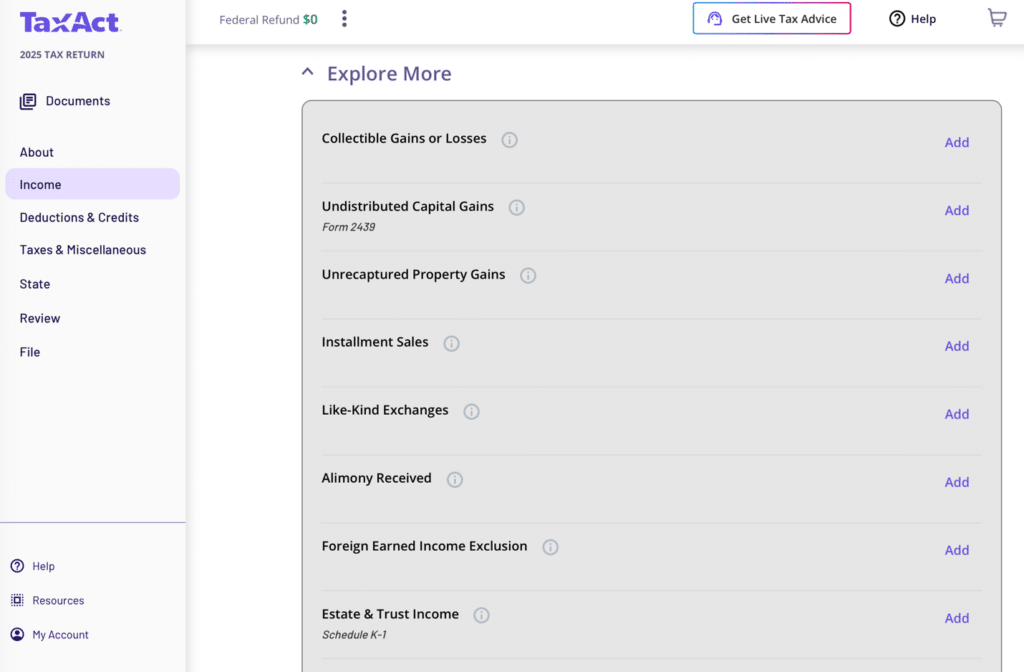The height and width of the screenshot is (672, 1024).
Task: Collapse the Explore More section
Action: [x=307, y=71]
